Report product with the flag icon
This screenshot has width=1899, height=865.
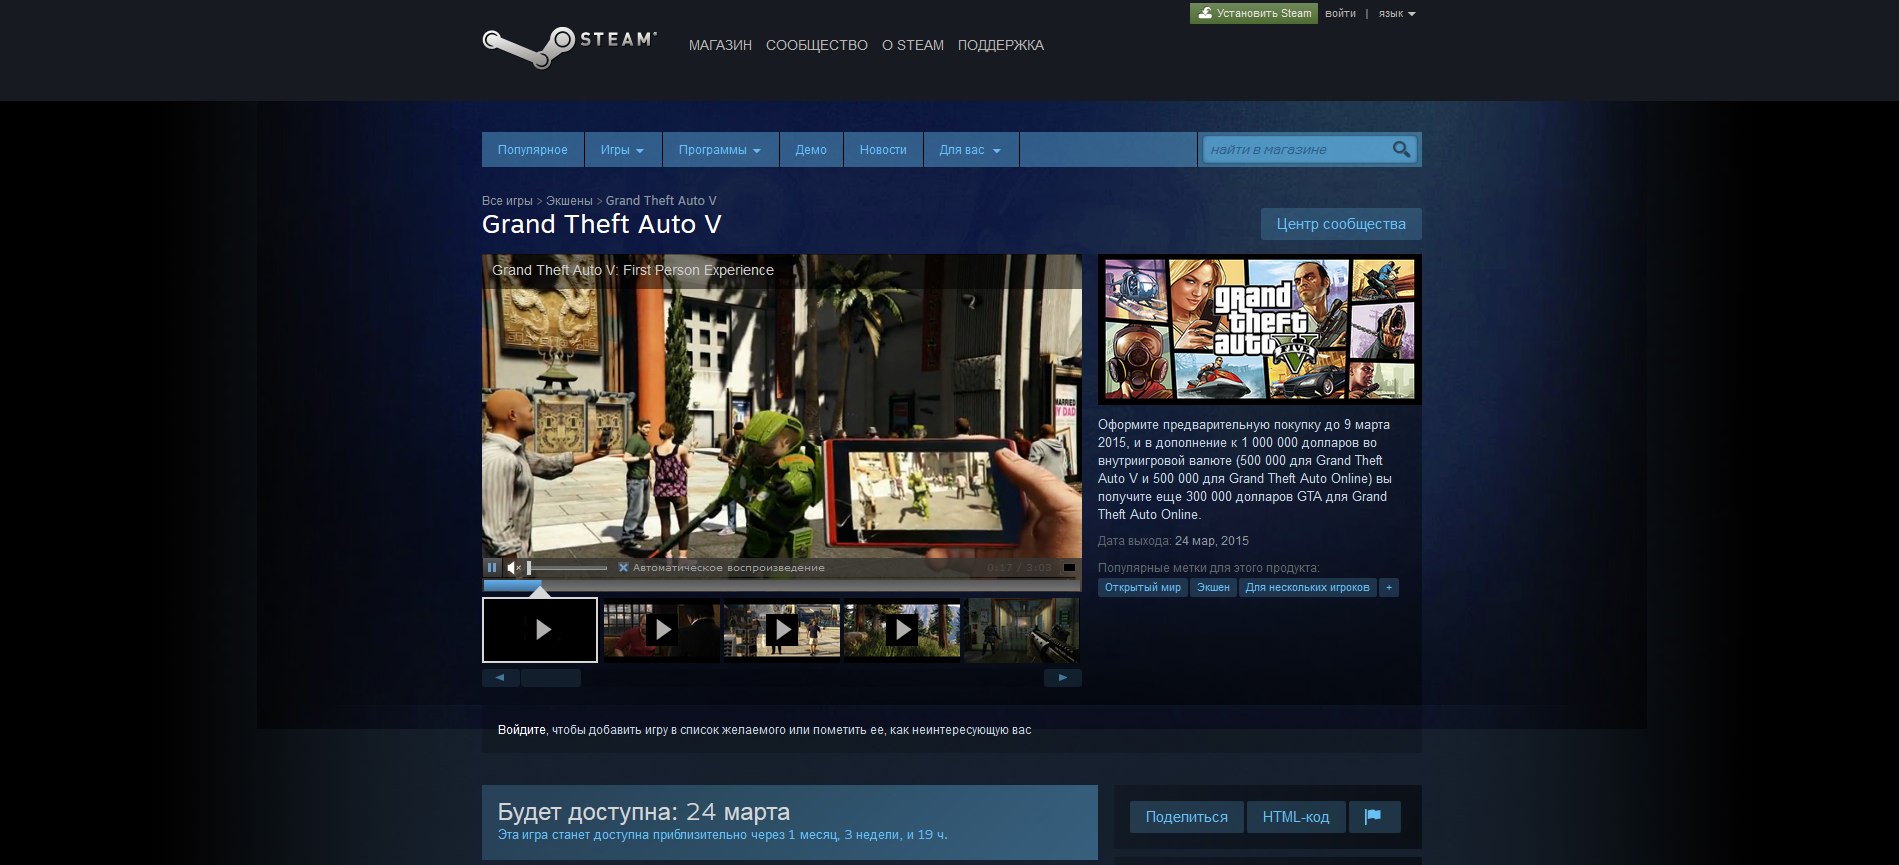tap(1374, 817)
